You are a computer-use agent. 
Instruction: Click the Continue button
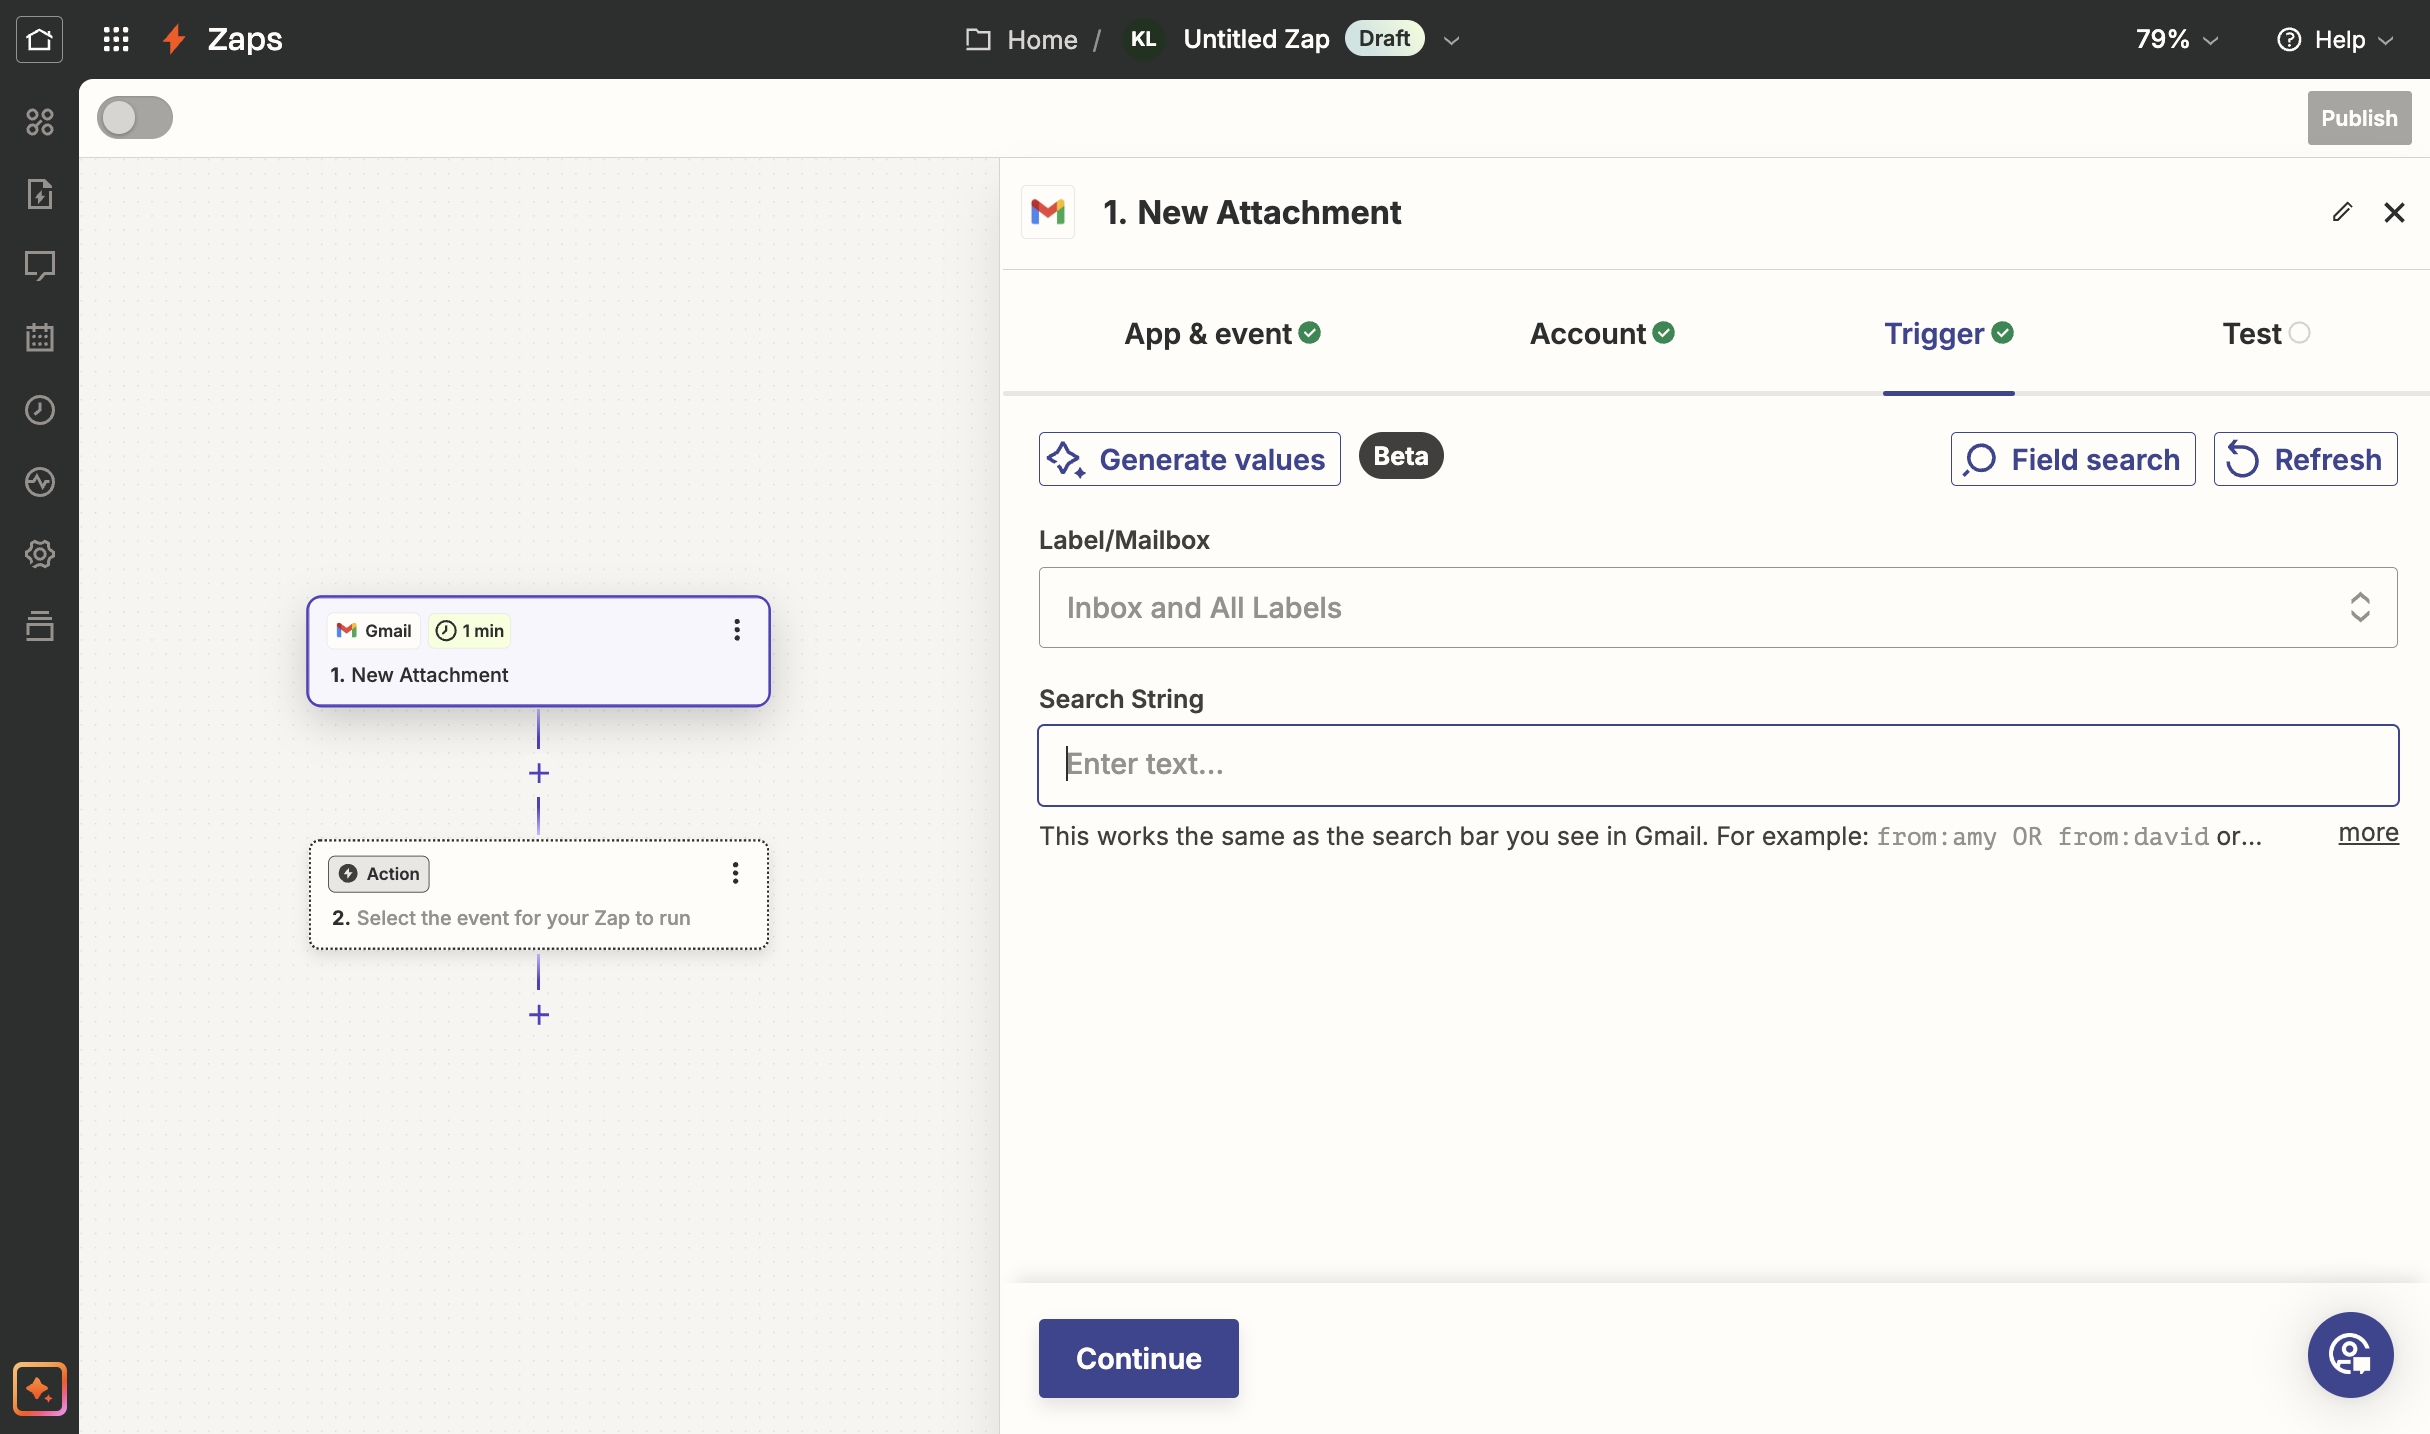pos(1138,1358)
